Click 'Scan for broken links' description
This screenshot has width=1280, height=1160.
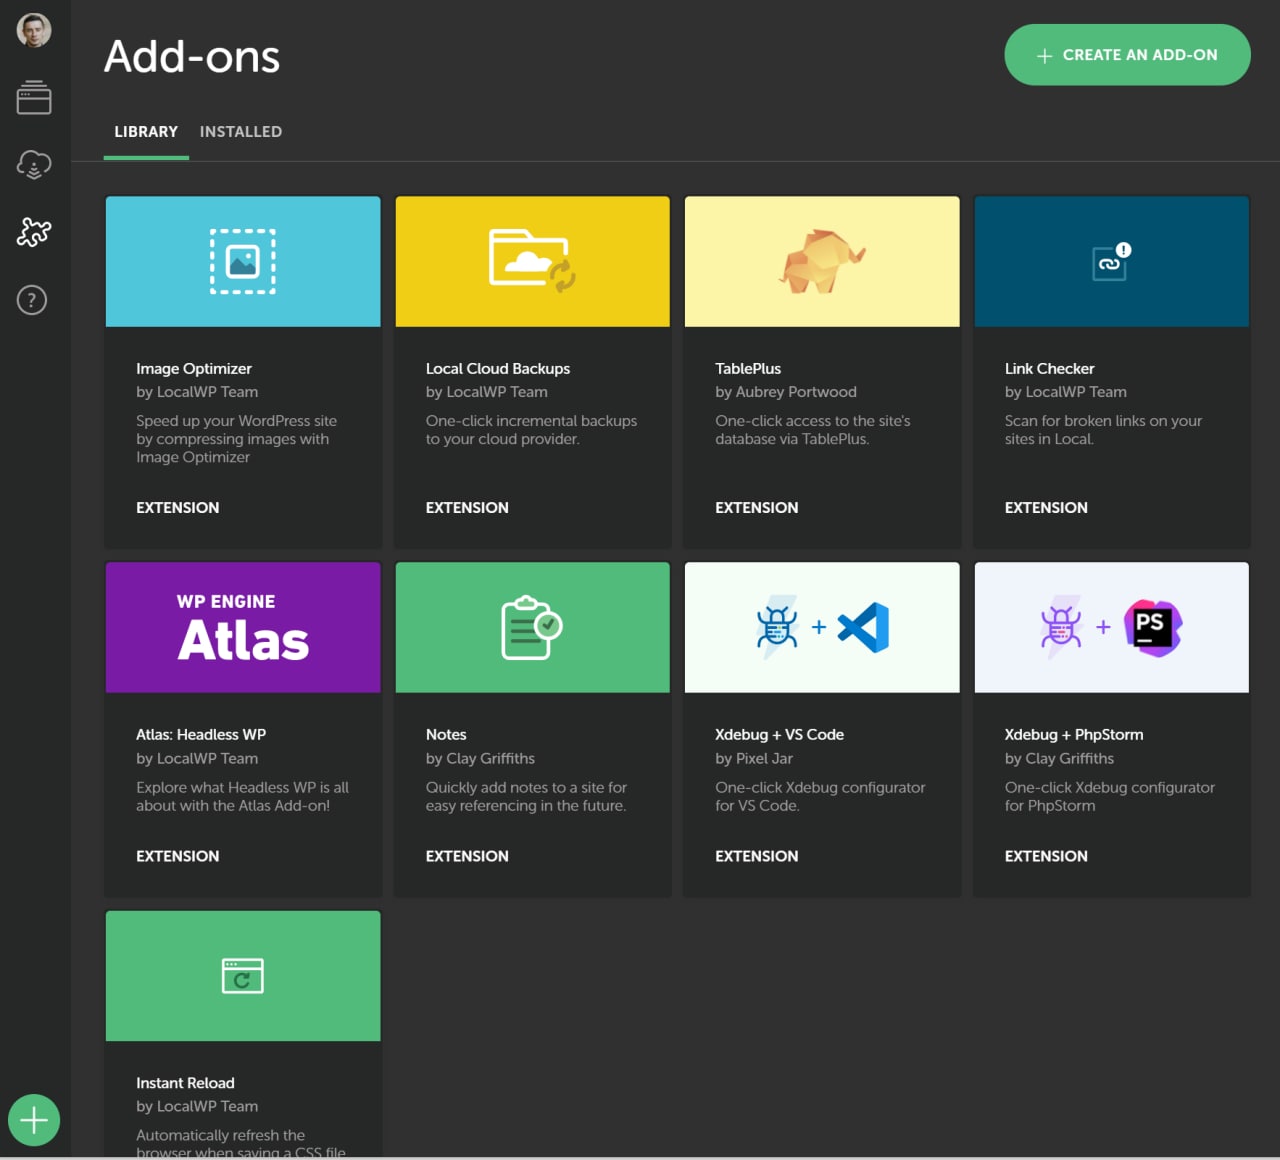(x=1103, y=430)
